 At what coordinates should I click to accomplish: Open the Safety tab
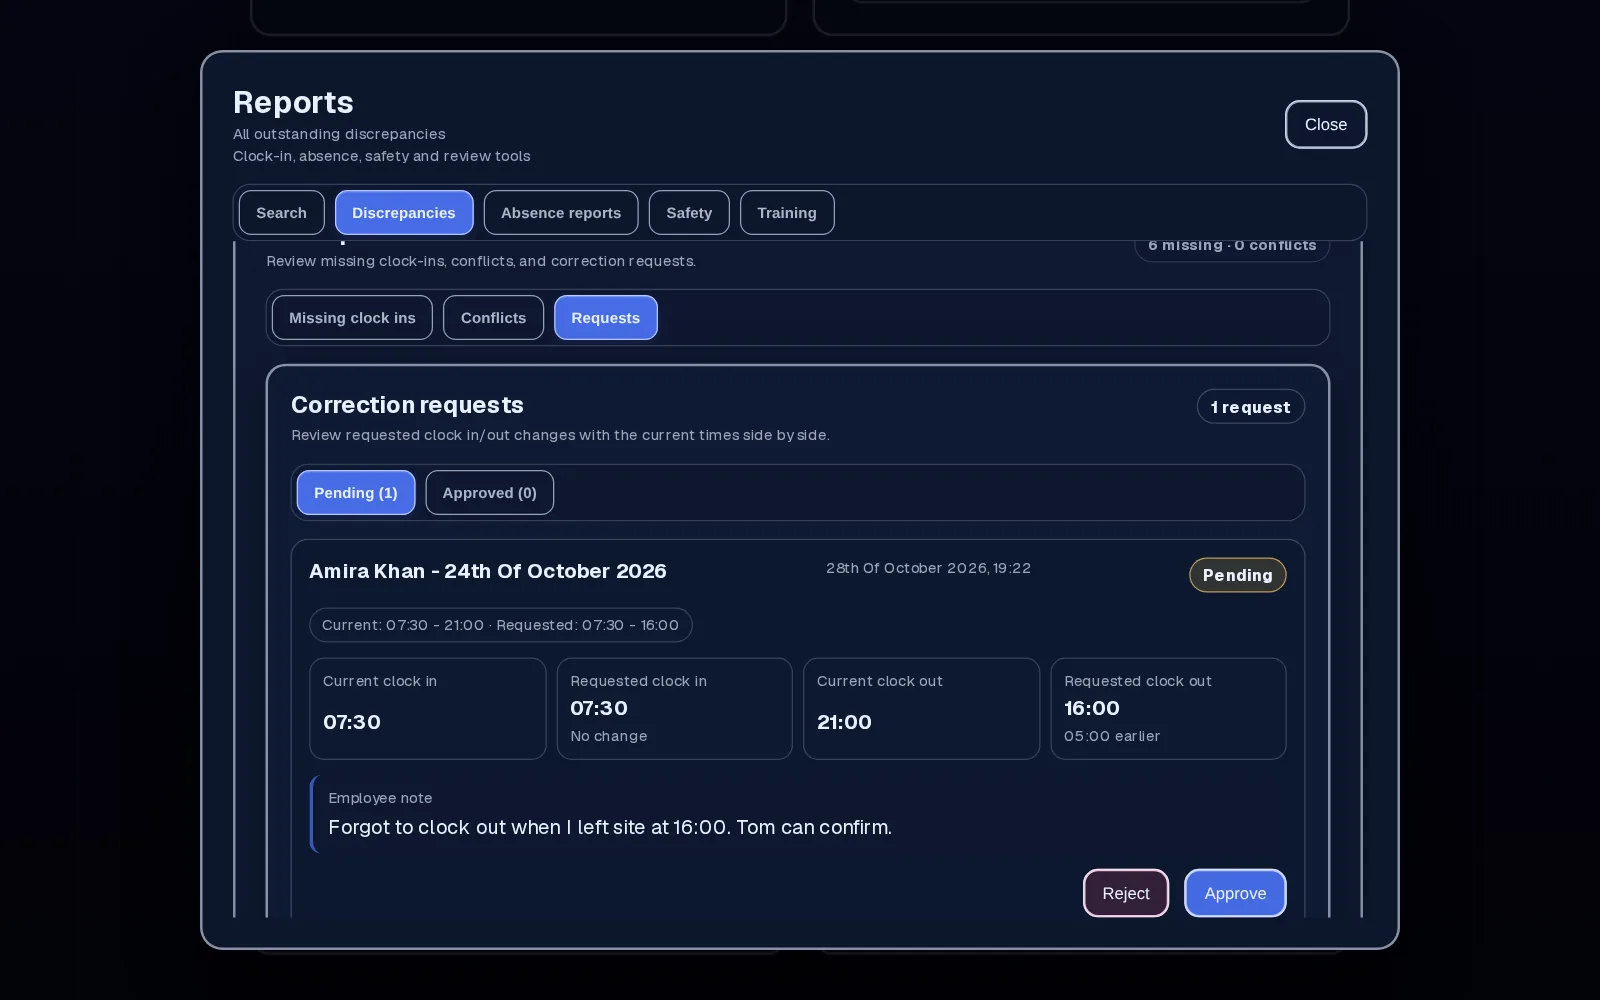pos(689,213)
